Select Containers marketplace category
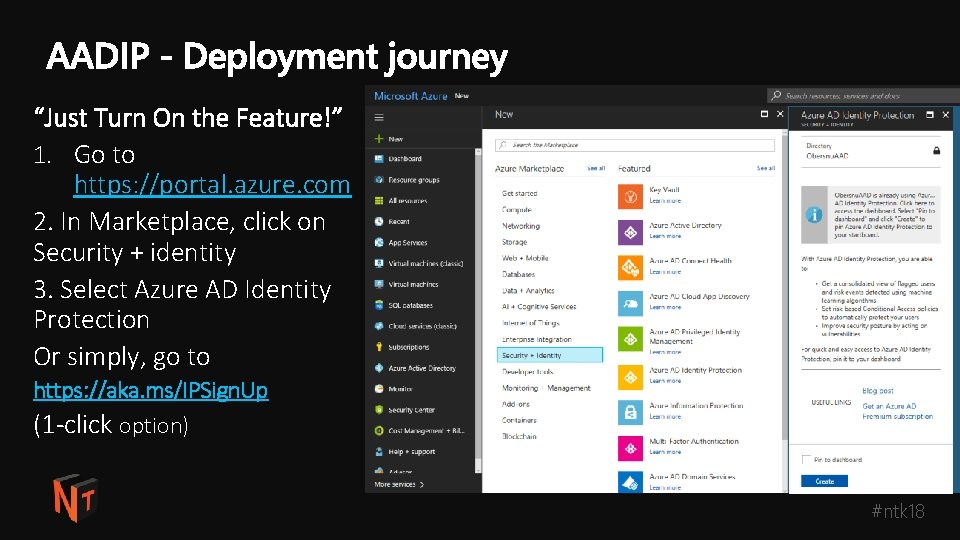The image size is (960, 540). pos(519,420)
